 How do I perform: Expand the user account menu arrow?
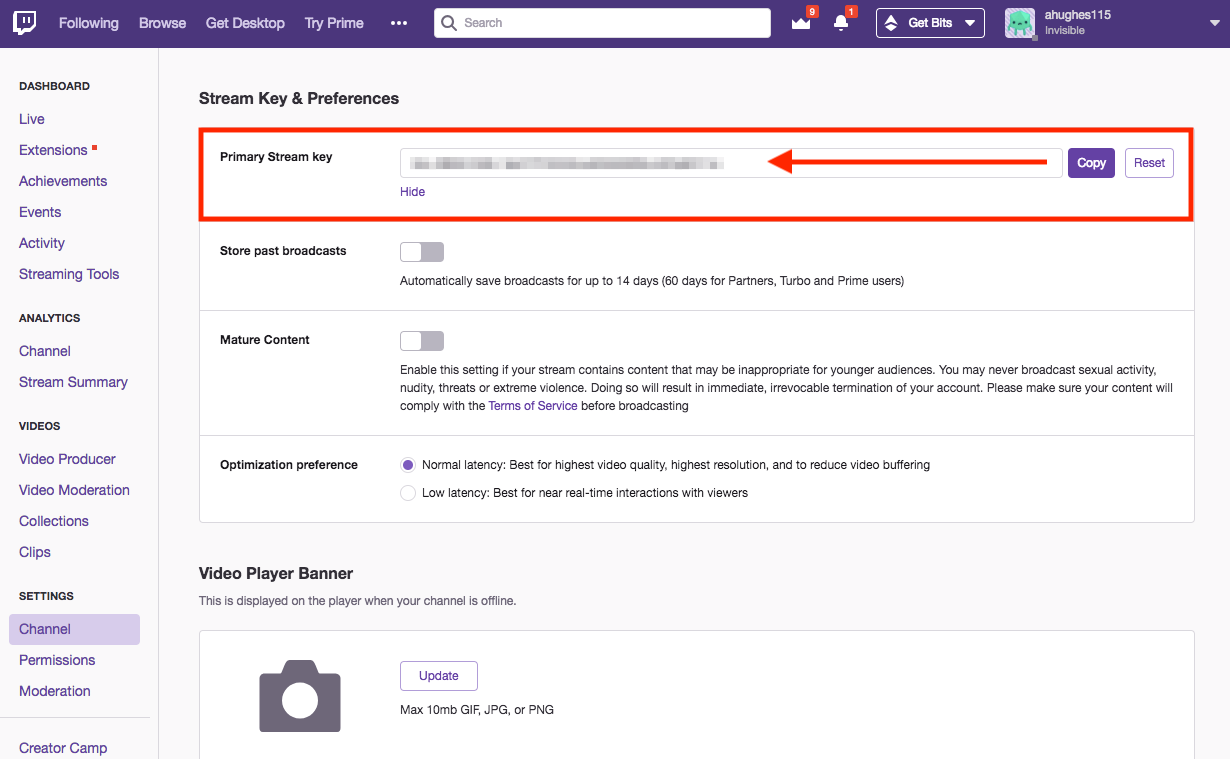[x=1214, y=23]
